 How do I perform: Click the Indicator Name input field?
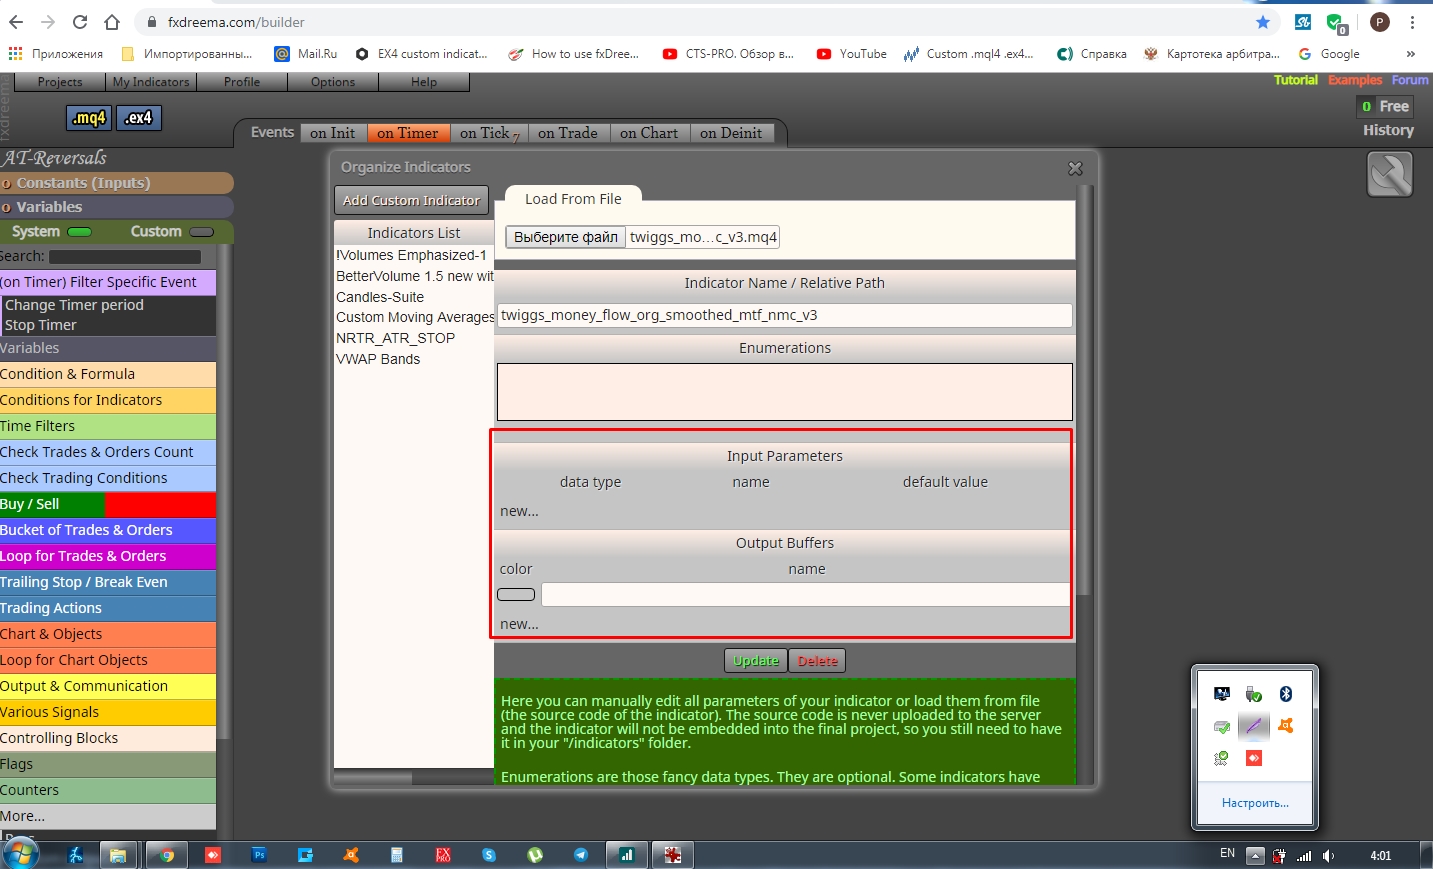785,315
